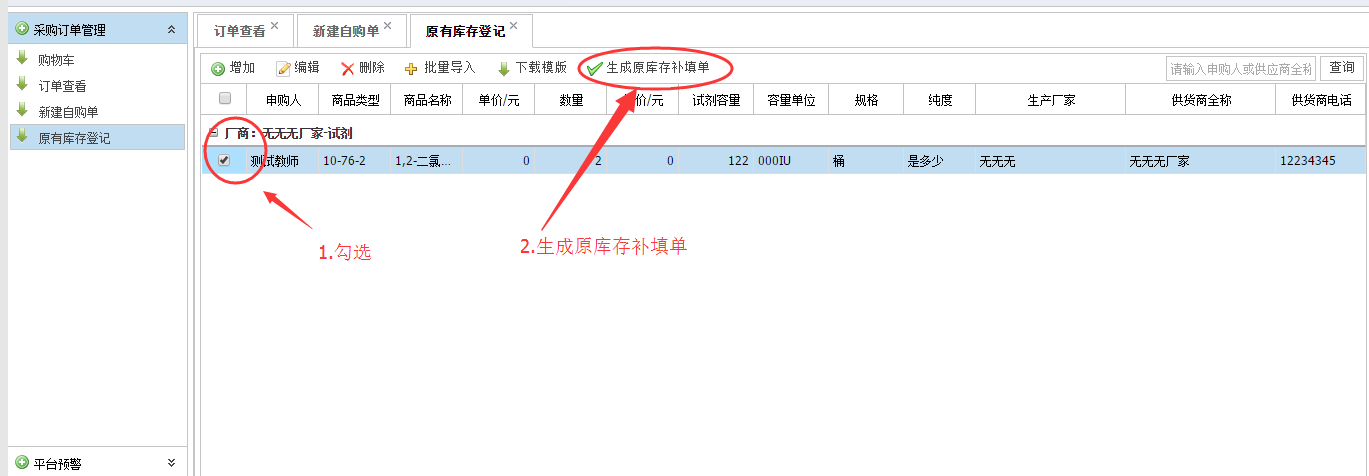The height and width of the screenshot is (476, 1369).
Task: Click the 查询 (Search) button
Action: (1342, 68)
